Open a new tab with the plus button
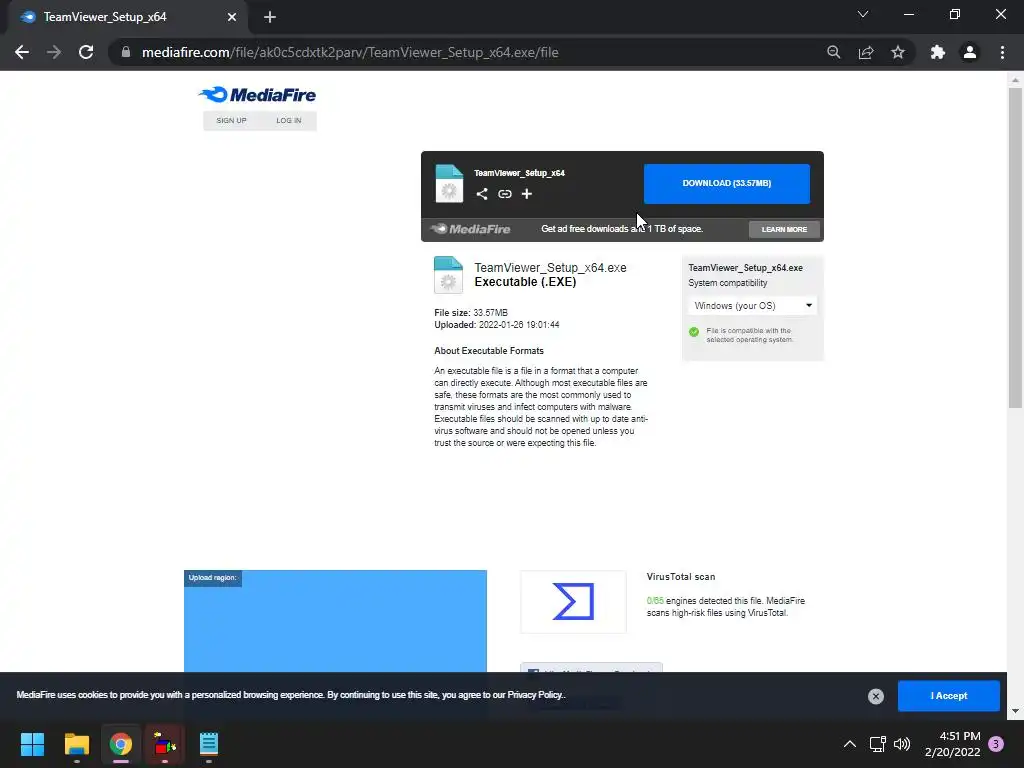 [270, 17]
